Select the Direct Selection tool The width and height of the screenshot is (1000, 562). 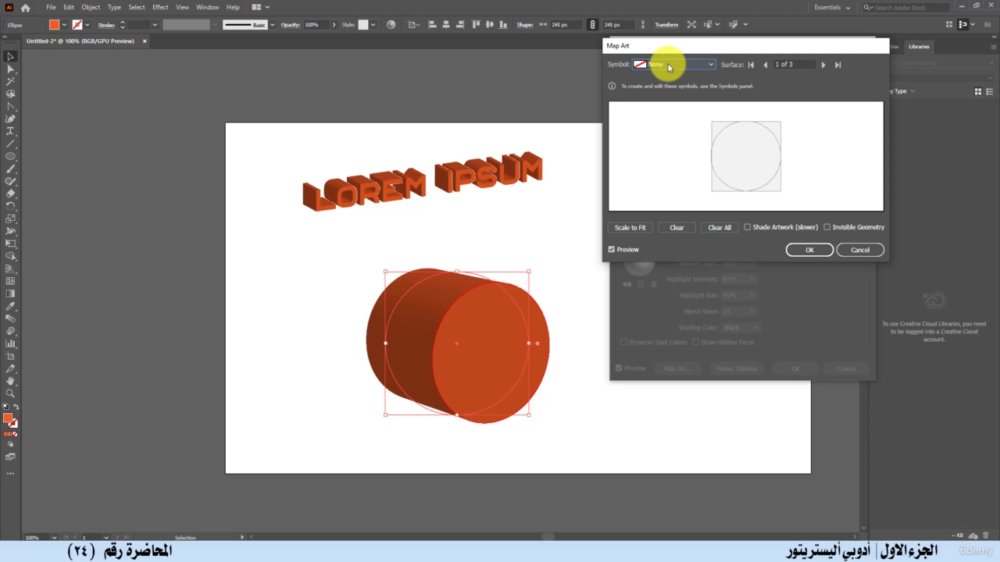tap(10, 69)
